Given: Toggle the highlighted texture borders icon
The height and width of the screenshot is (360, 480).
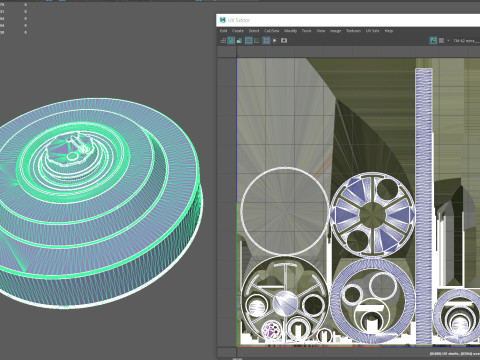Looking at the screenshot, I should [x=249, y=41].
